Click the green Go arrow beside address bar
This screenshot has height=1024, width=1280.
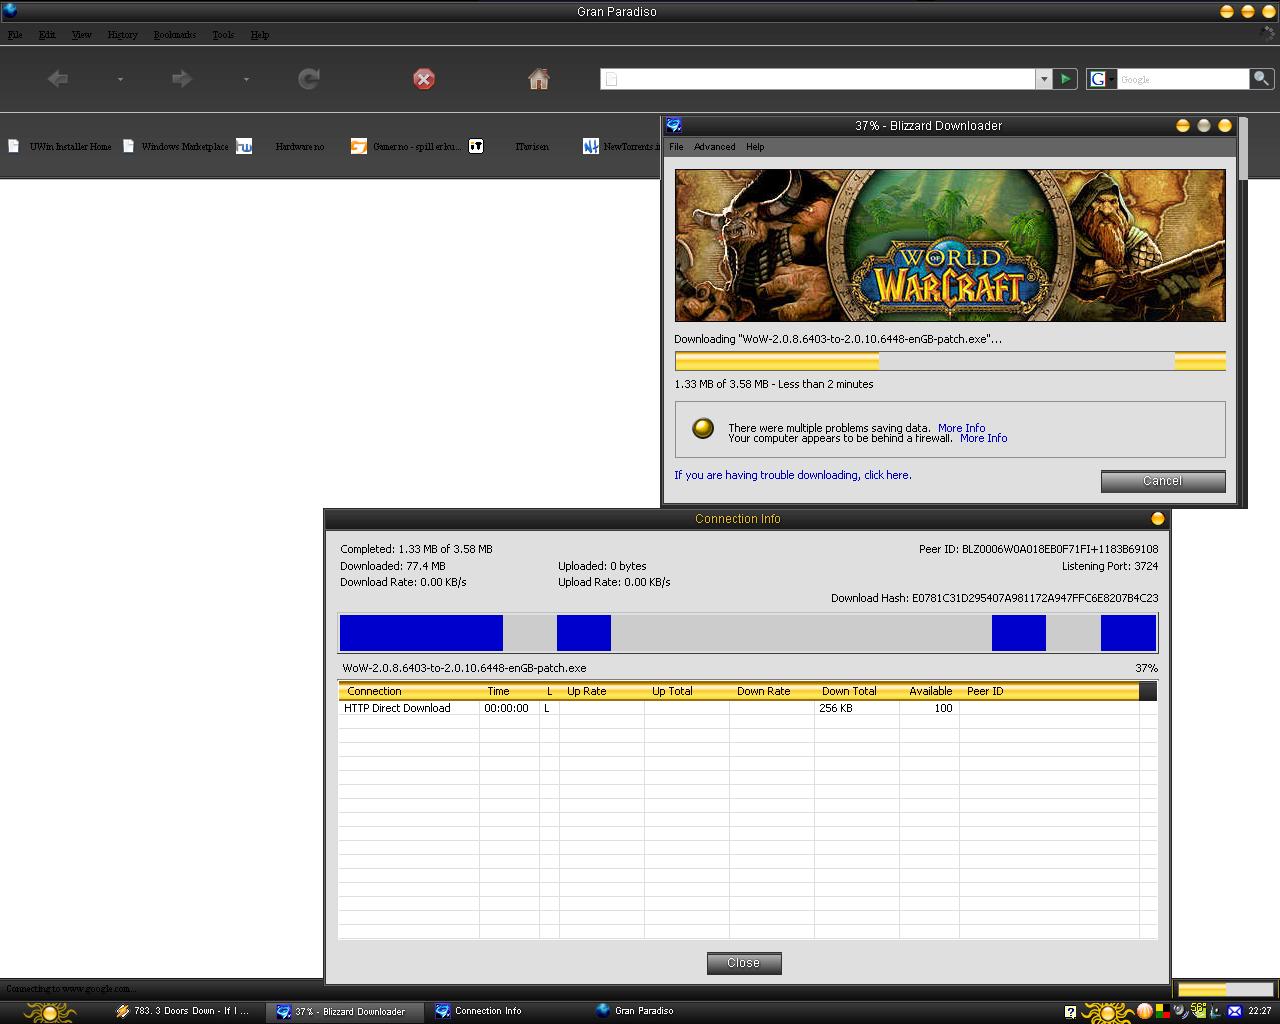point(1066,79)
